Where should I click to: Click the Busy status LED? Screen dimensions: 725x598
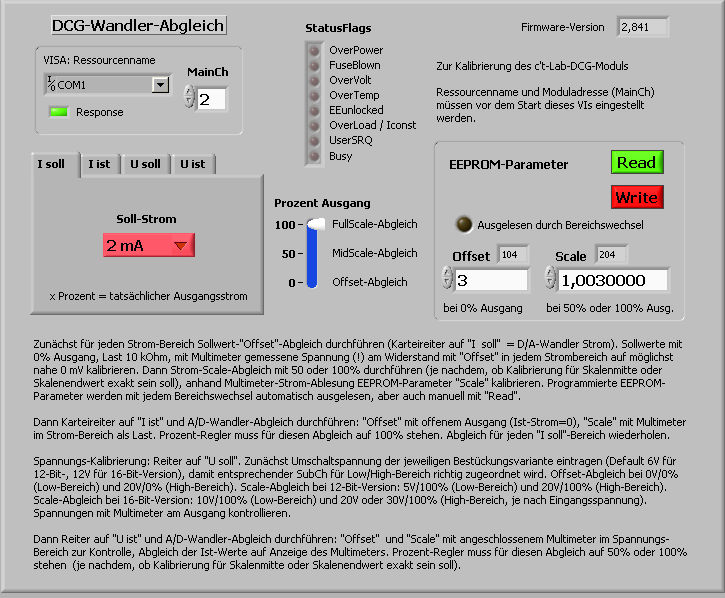[315, 156]
